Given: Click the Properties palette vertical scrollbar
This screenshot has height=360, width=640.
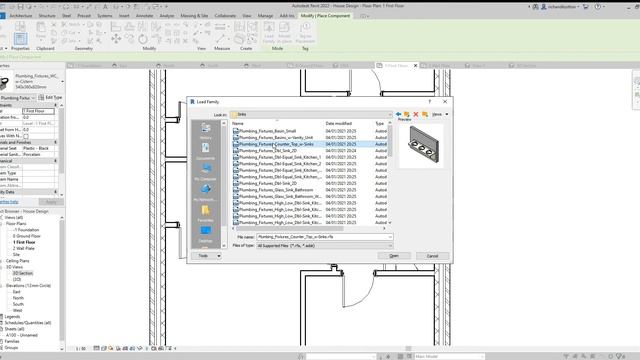Looking at the screenshot, I should tap(62, 141).
